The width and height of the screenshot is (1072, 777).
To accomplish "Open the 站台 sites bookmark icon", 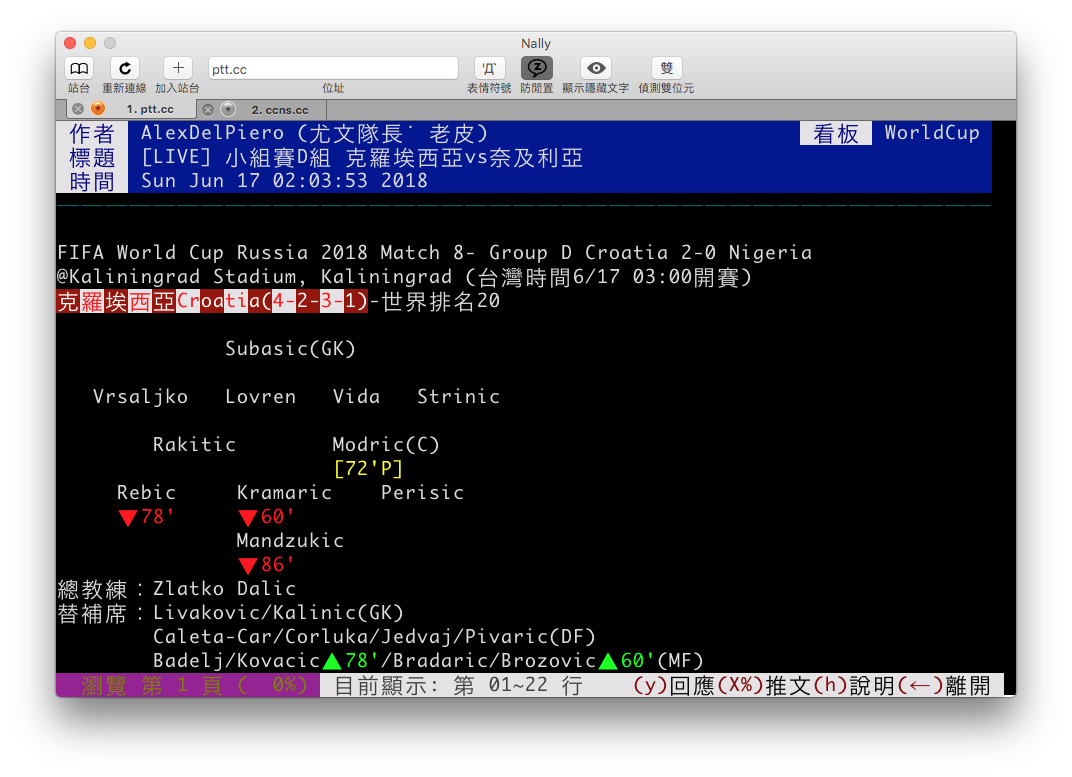I will click(x=79, y=68).
